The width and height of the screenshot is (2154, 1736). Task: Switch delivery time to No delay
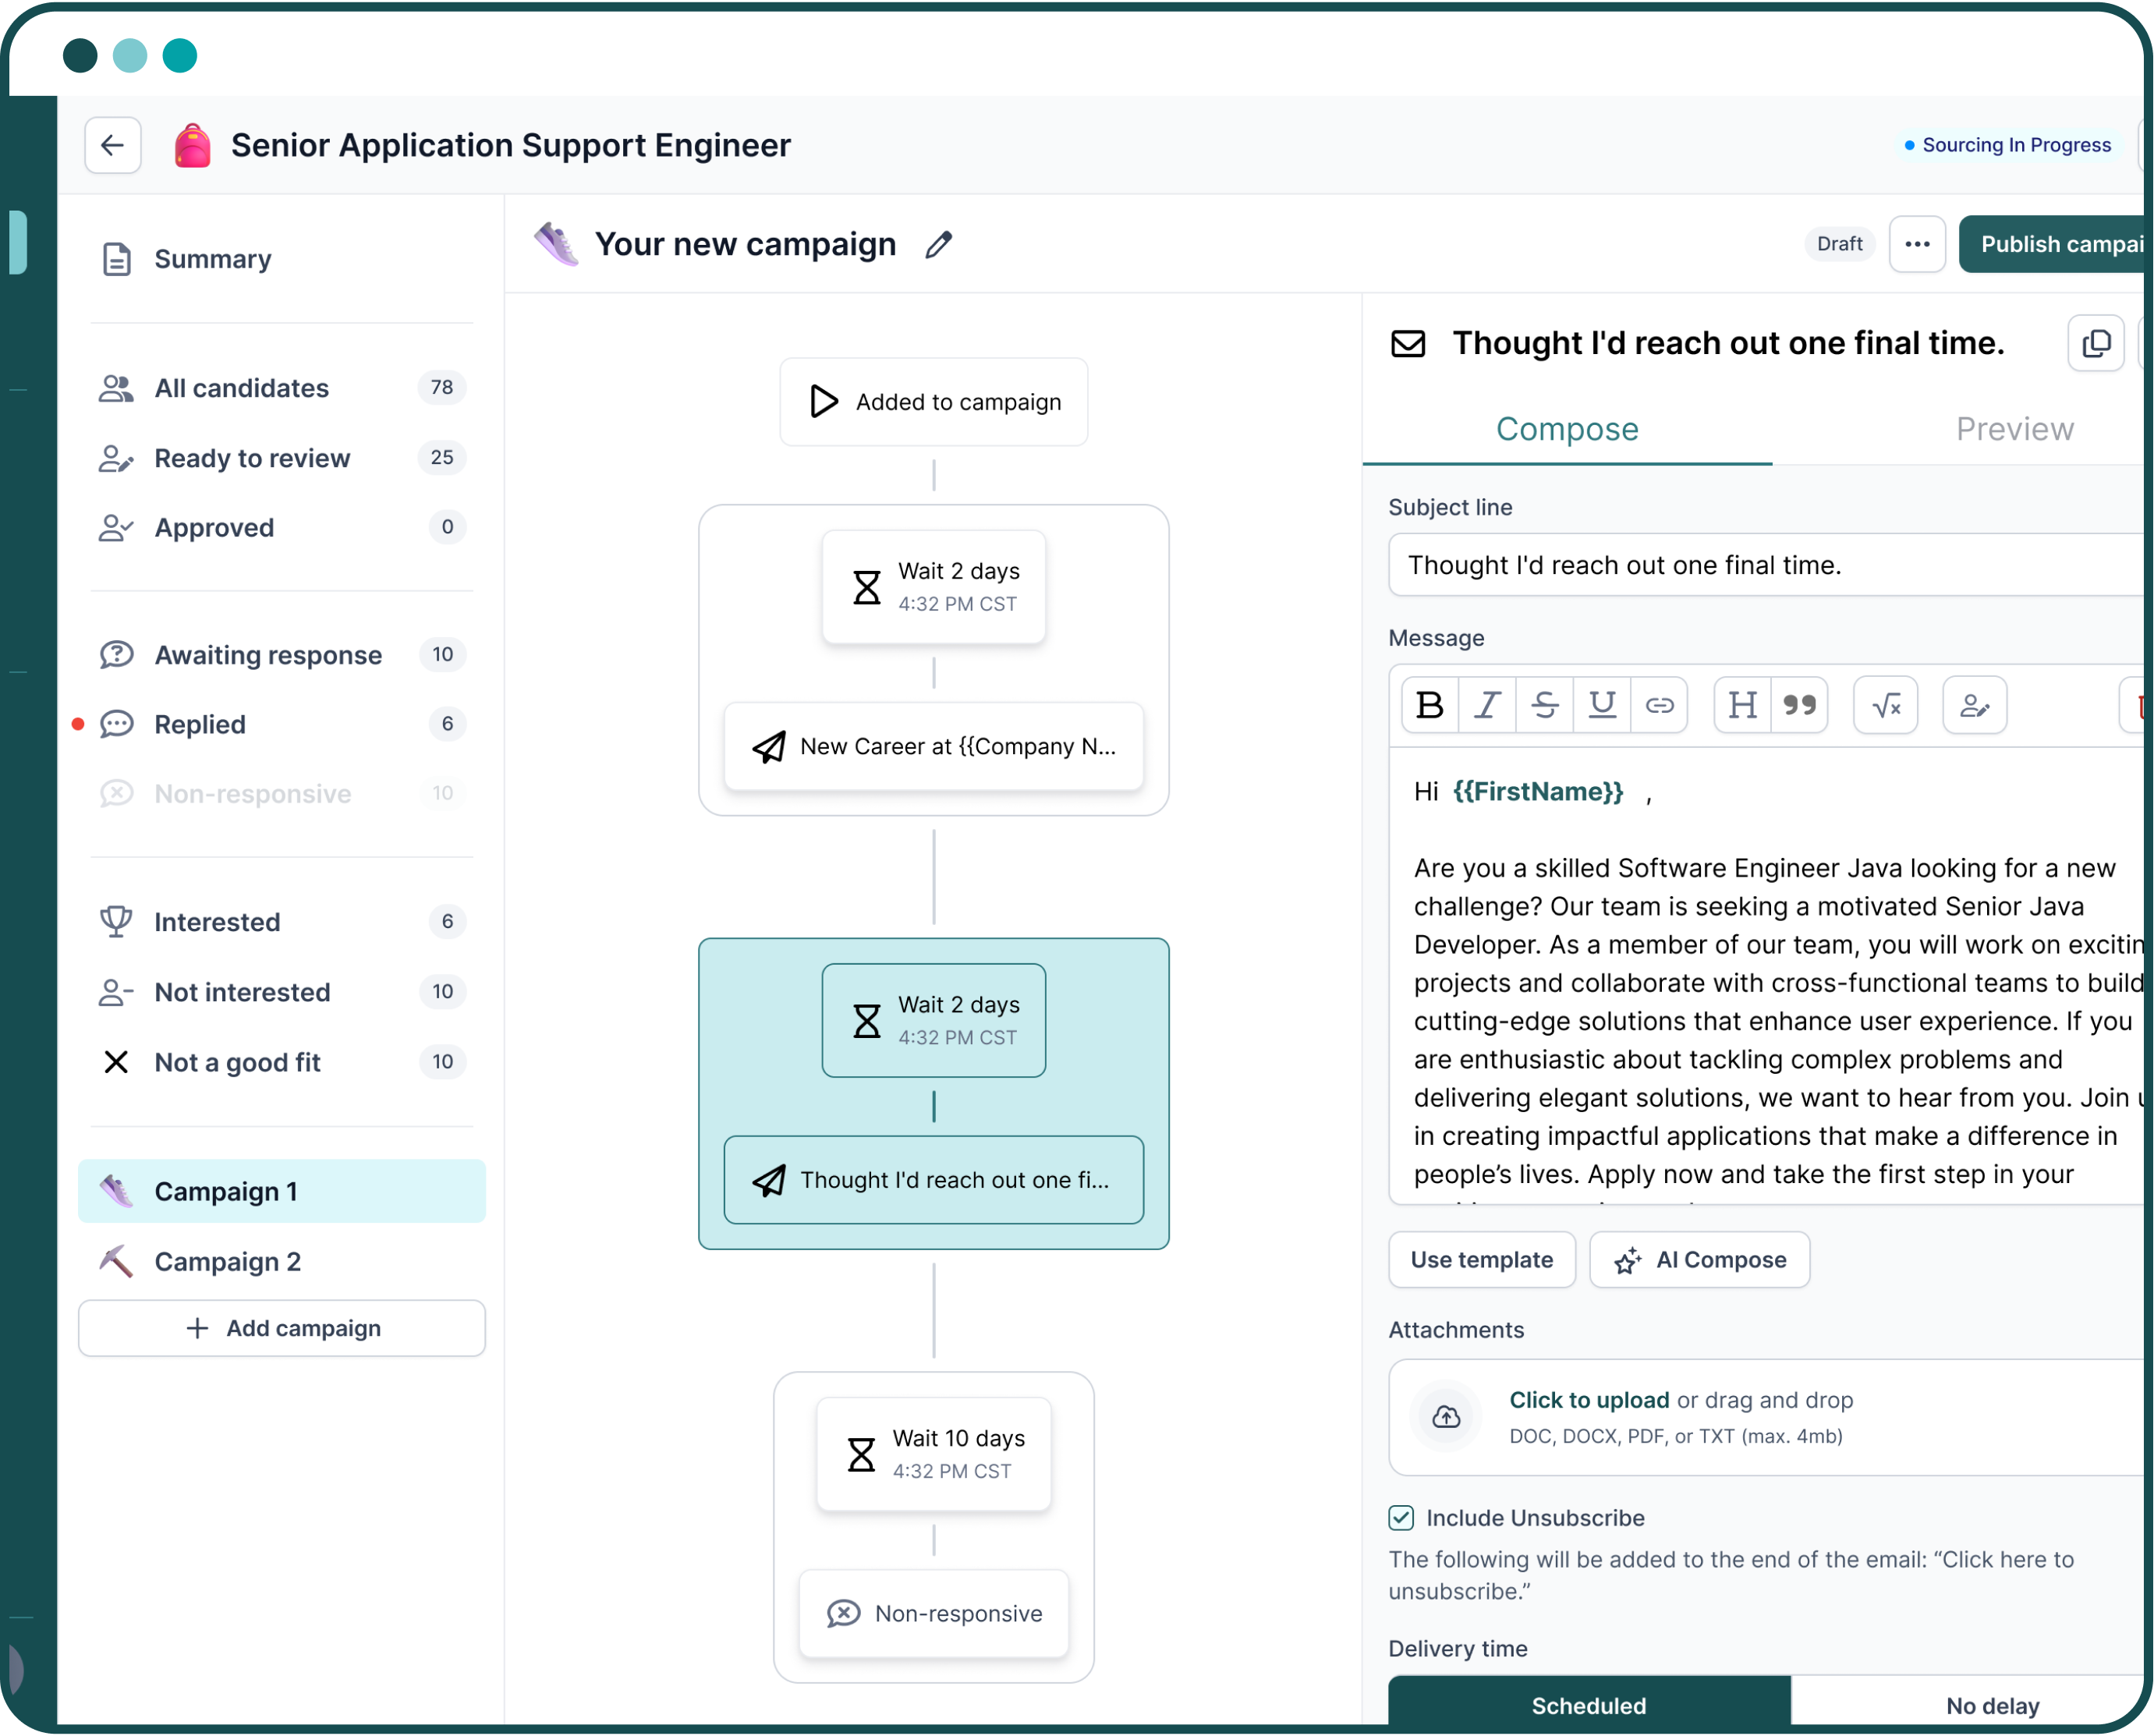(x=1990, y=1705)
